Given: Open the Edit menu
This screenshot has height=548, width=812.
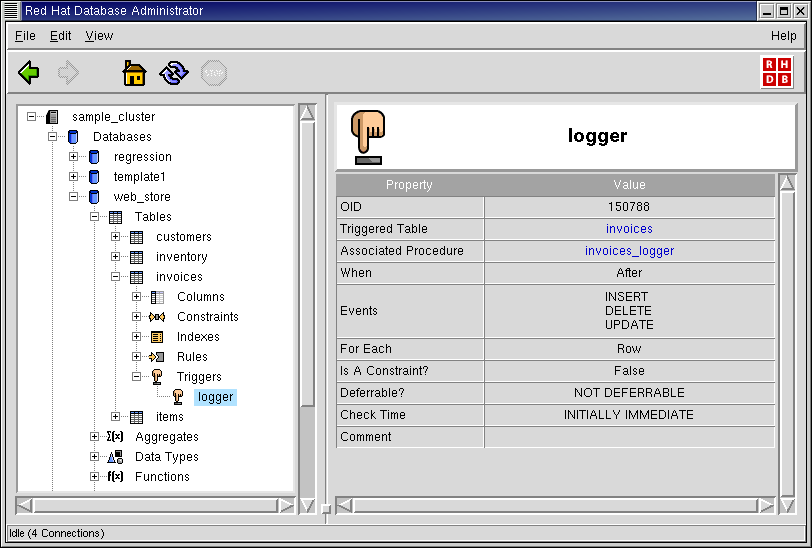Looking at the screenshot, I should coord(61,36).
